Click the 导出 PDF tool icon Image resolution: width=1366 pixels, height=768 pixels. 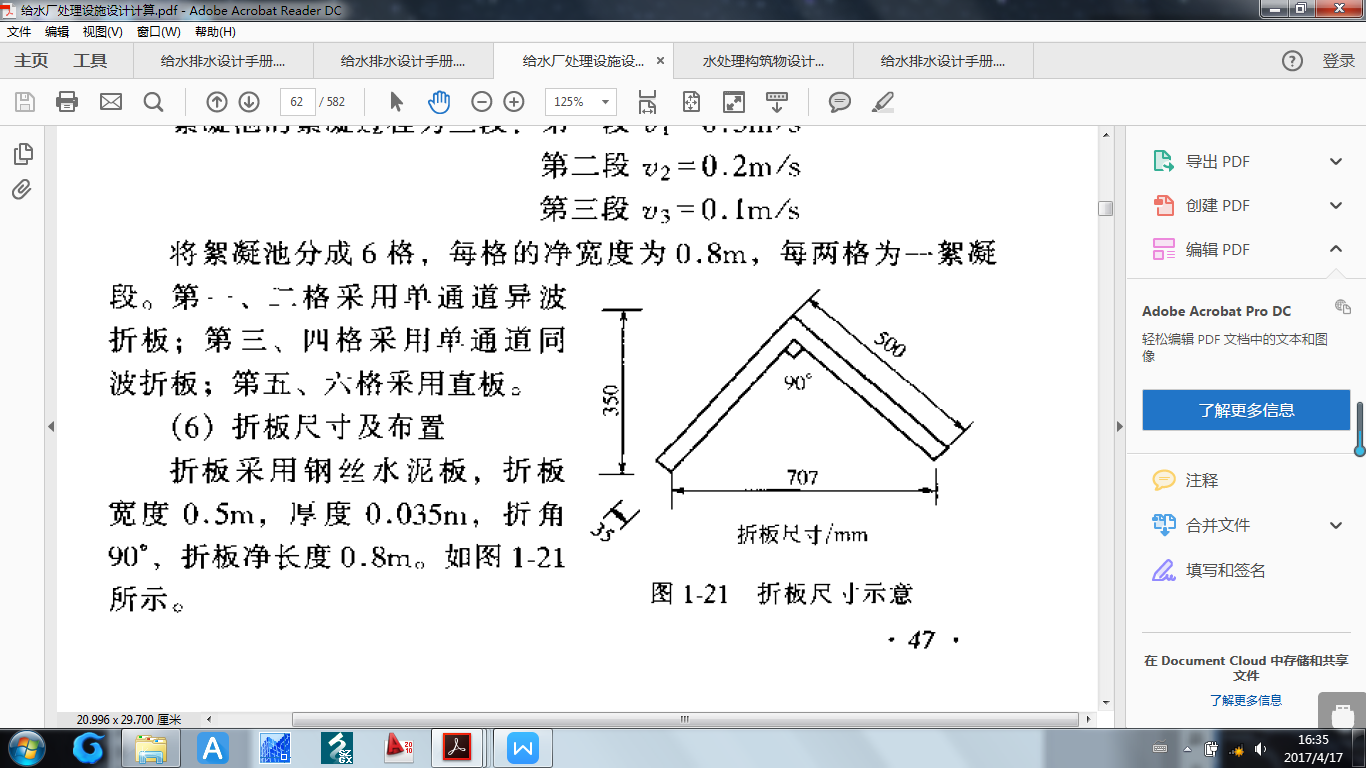[1163, 161]
